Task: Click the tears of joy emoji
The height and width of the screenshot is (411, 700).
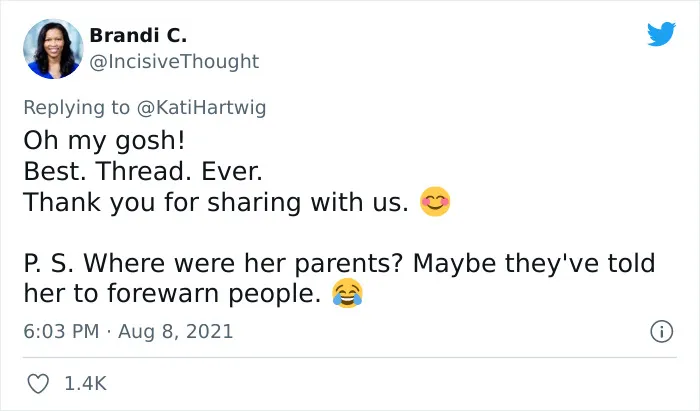Action: coord(347,293)
